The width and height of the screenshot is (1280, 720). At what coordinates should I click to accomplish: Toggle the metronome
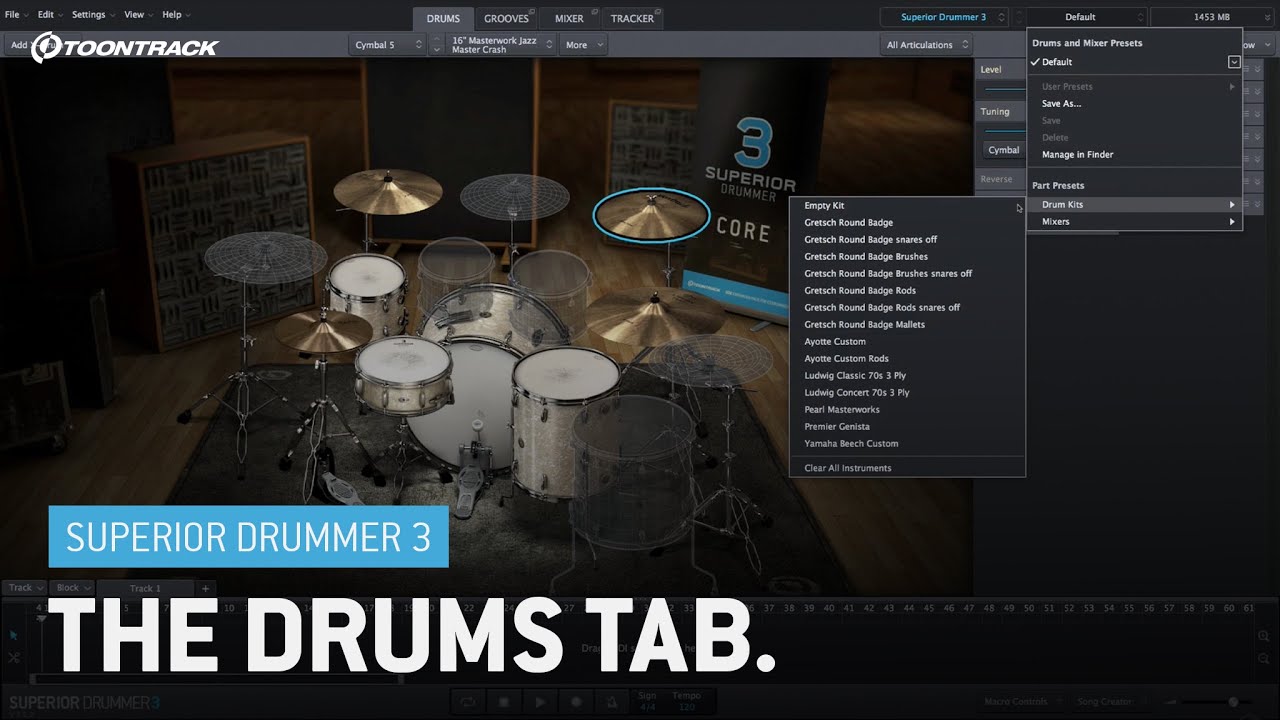point(612,702)
